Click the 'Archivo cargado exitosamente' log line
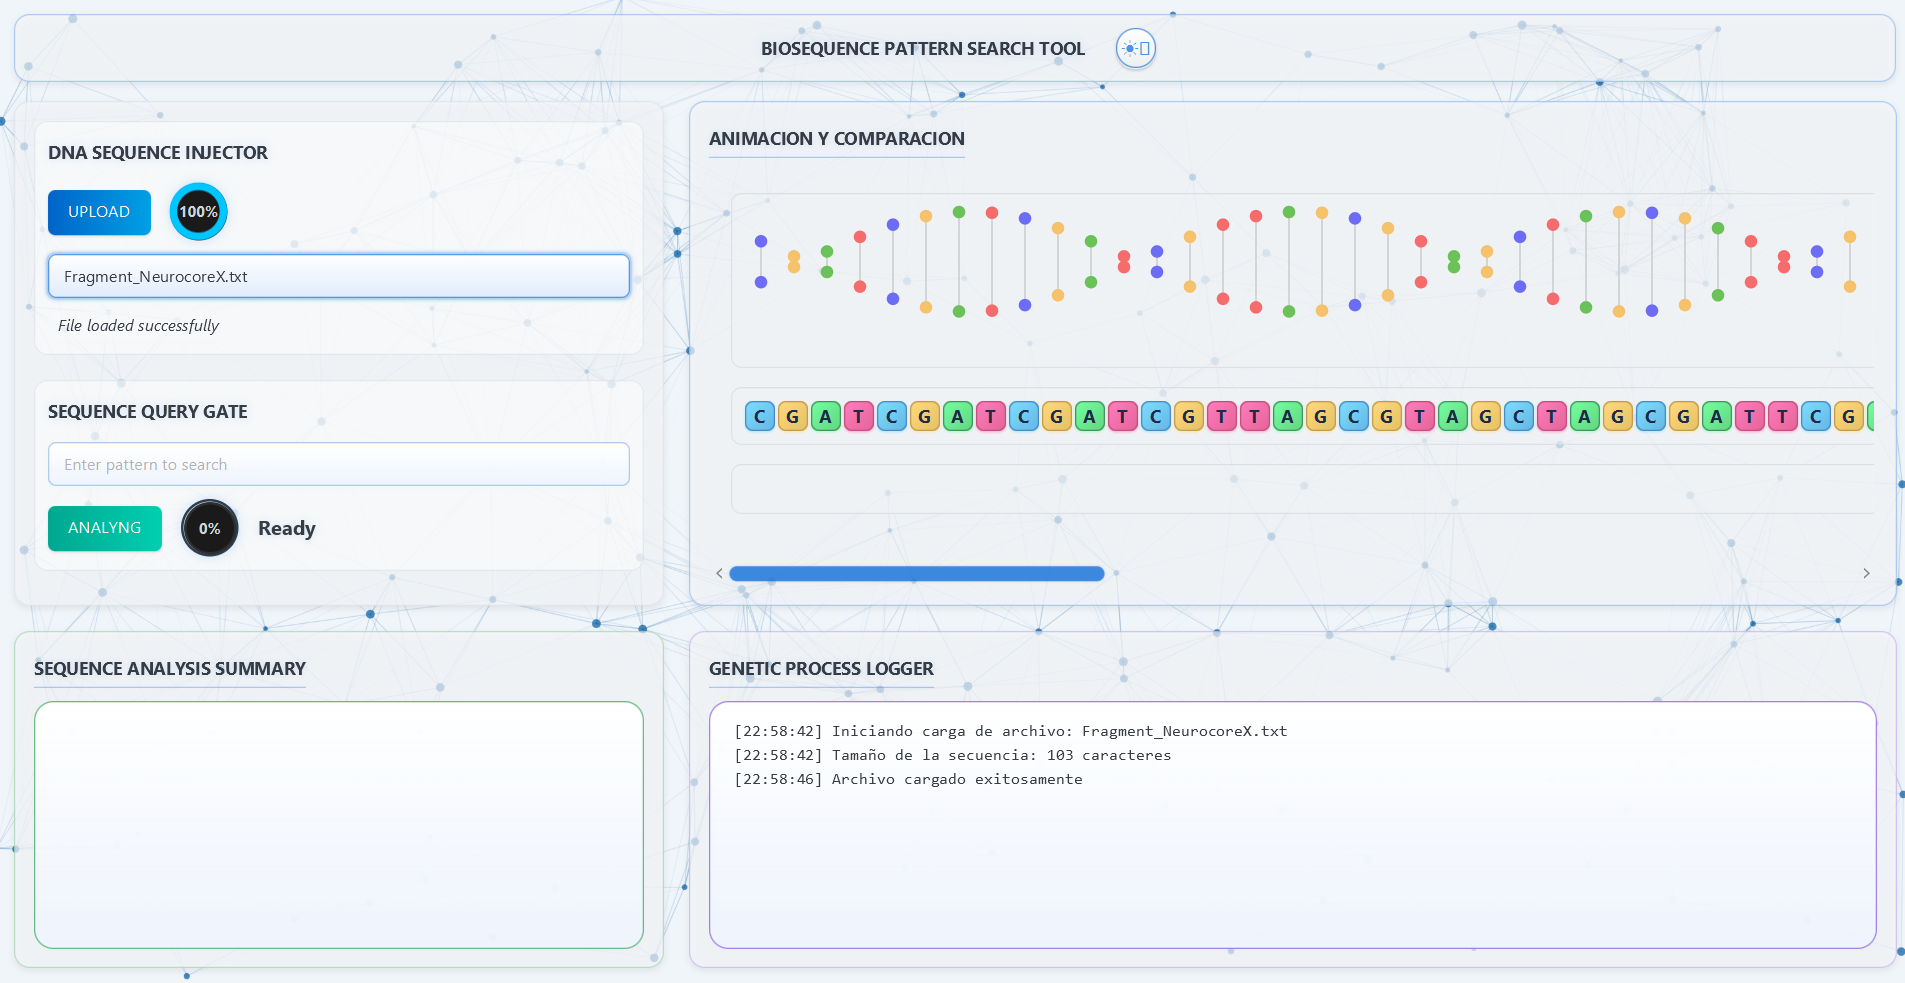Screen dimensions: 1905x983 coord(908,779)
